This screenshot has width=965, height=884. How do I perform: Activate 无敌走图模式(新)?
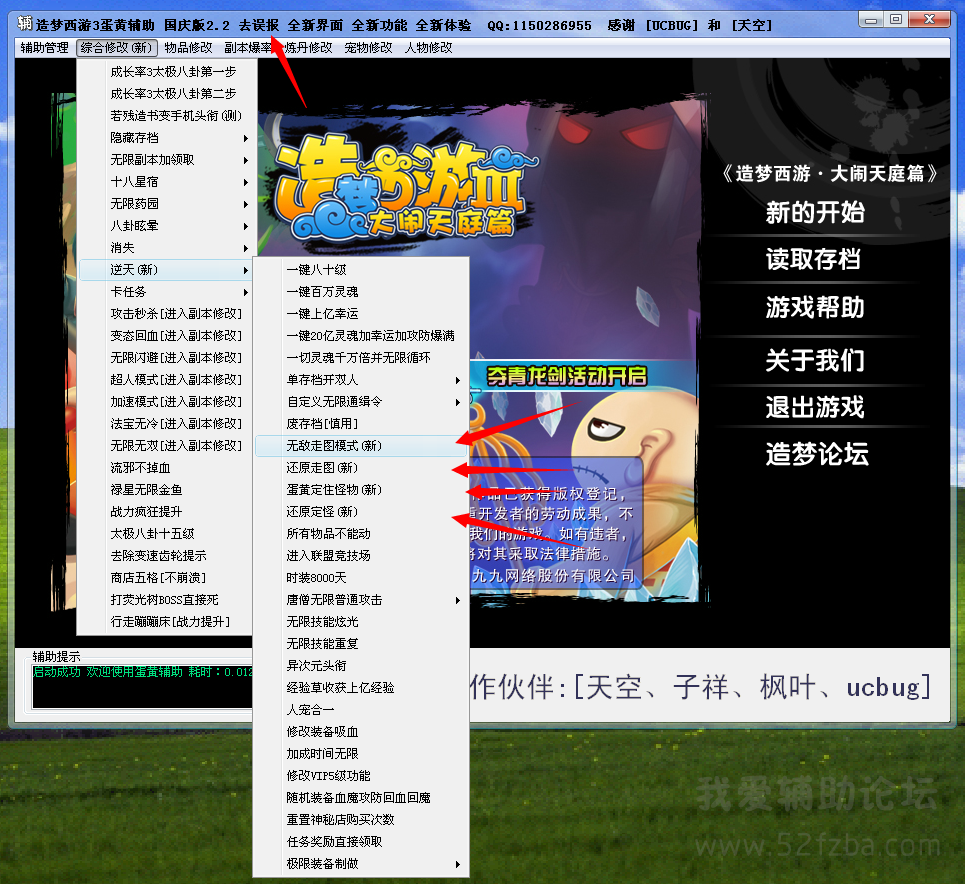pos(361,446)
